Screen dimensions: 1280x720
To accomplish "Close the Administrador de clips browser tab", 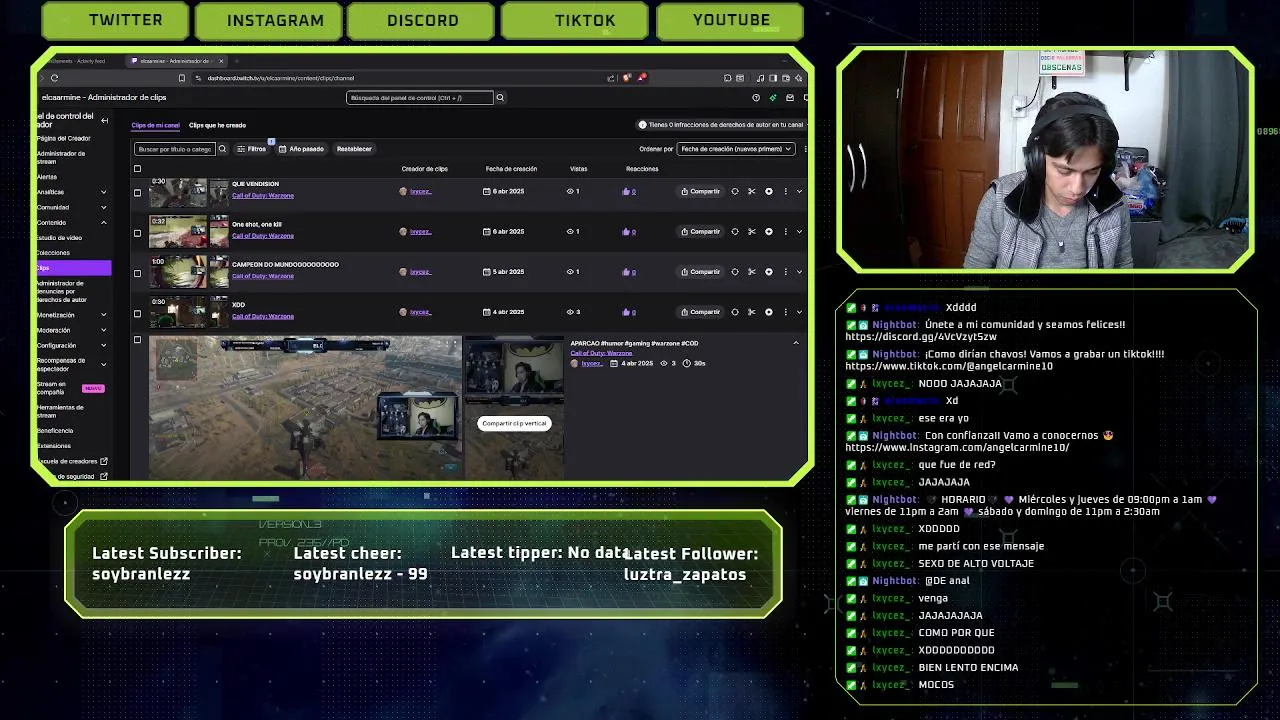I will [x=221, y=61].
